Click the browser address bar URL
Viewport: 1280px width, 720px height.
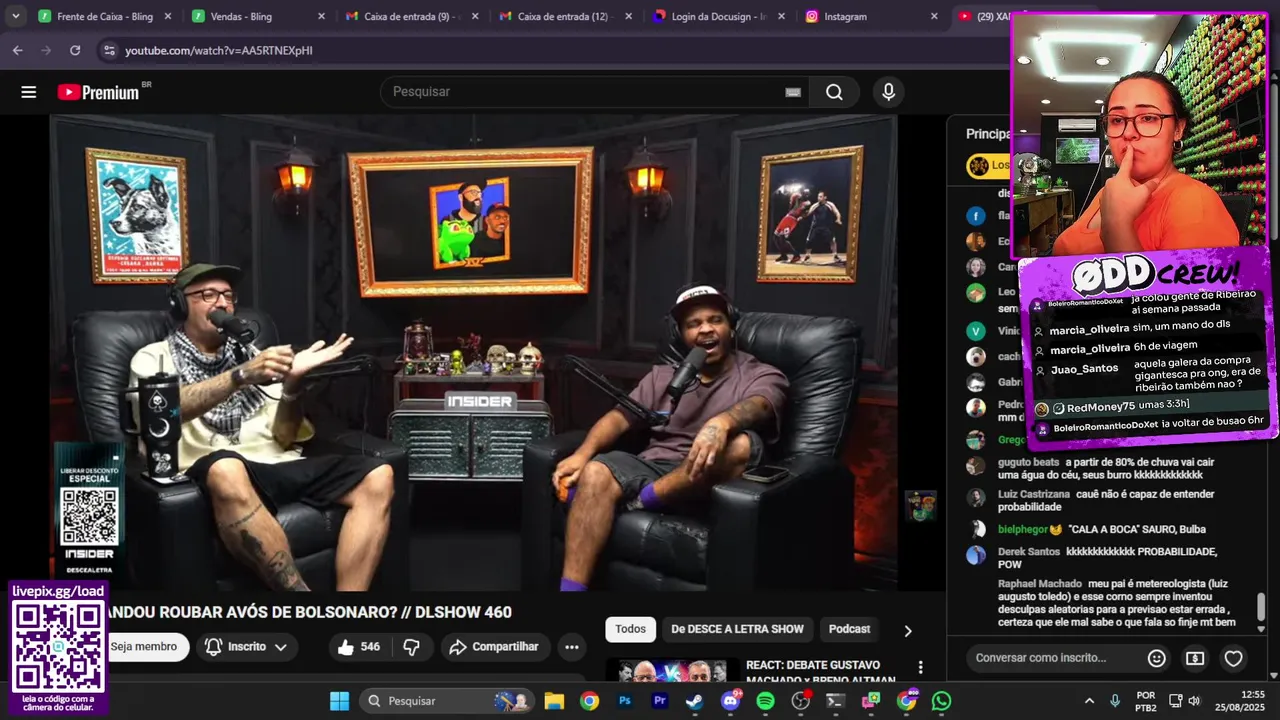pos(219,50)
